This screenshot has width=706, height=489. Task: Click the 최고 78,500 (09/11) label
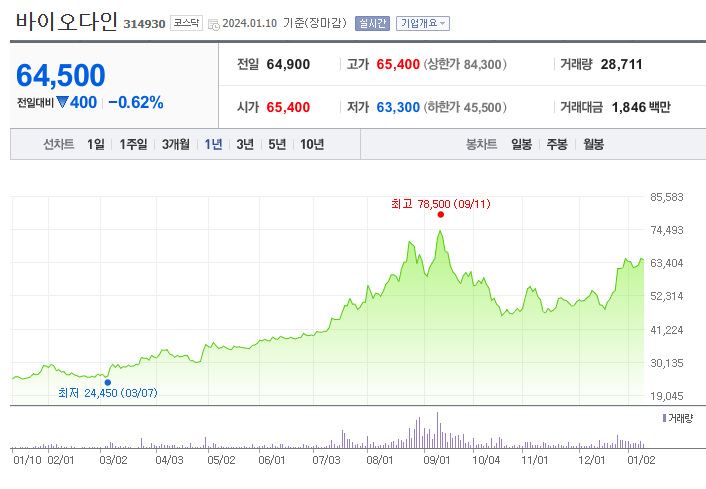point(441,204)
